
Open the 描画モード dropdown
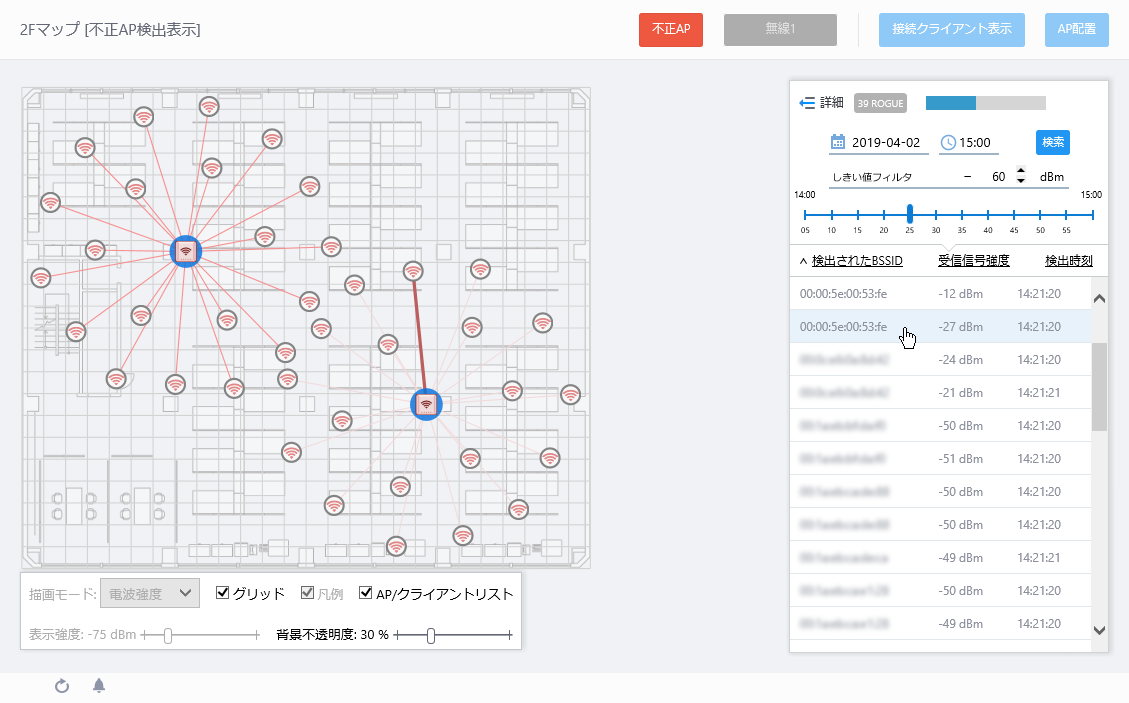pyautogui.click(x=150, y=593)
